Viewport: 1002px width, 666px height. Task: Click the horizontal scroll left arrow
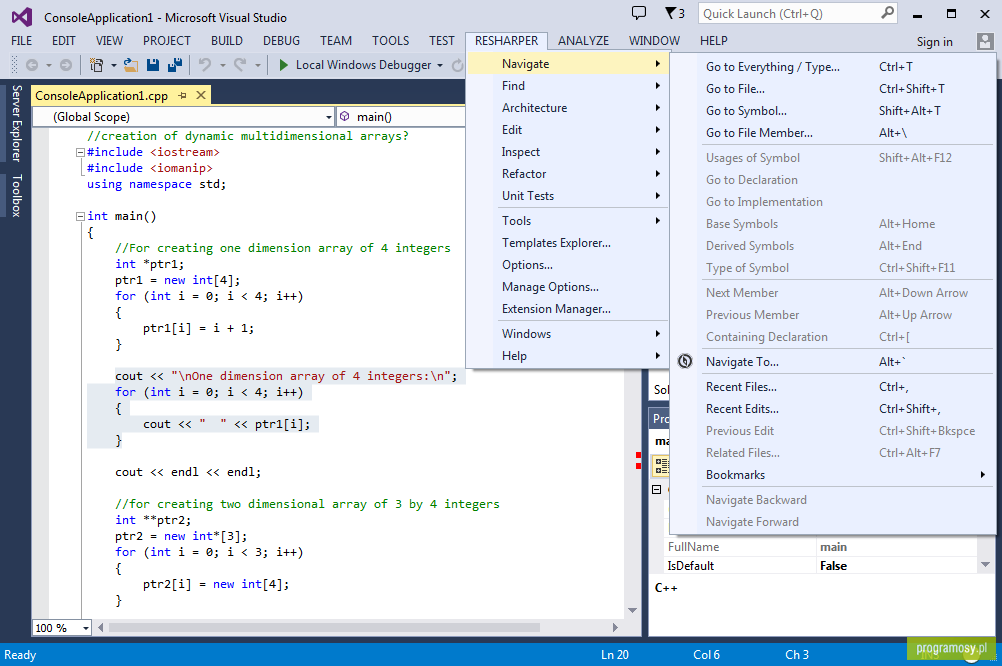pos(100,628)
